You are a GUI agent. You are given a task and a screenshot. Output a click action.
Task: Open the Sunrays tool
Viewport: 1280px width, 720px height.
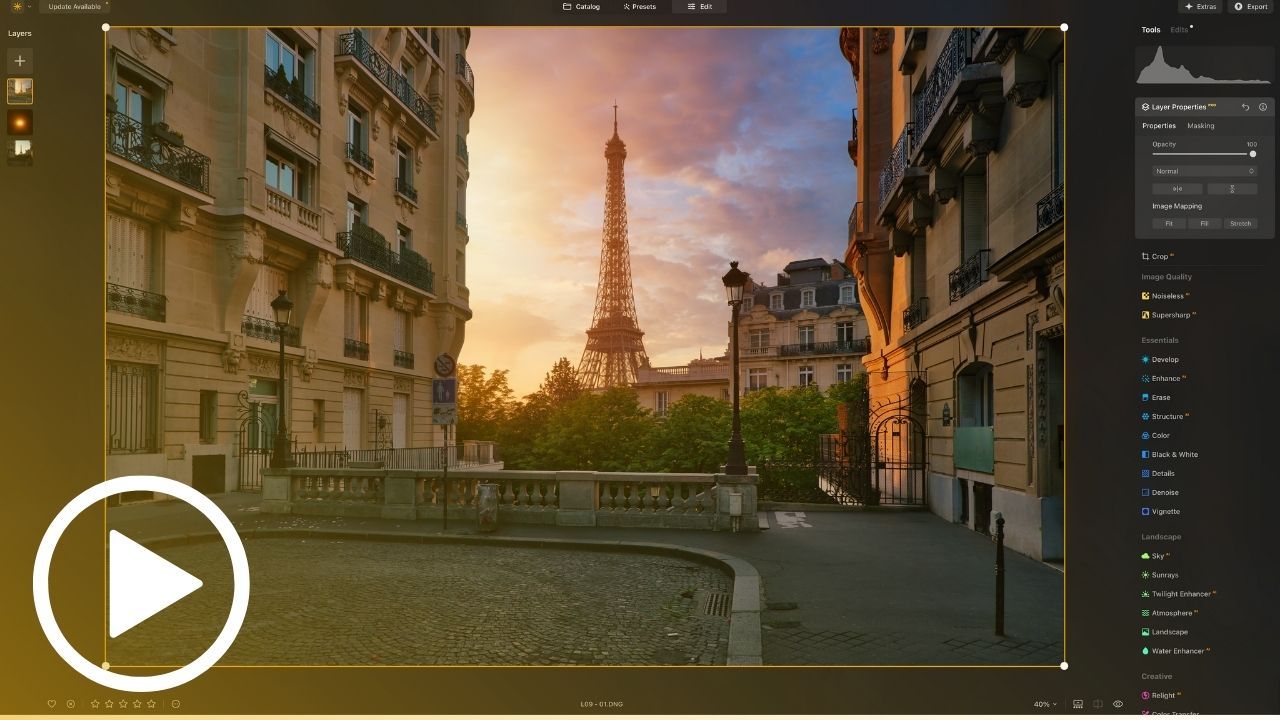1160,575
